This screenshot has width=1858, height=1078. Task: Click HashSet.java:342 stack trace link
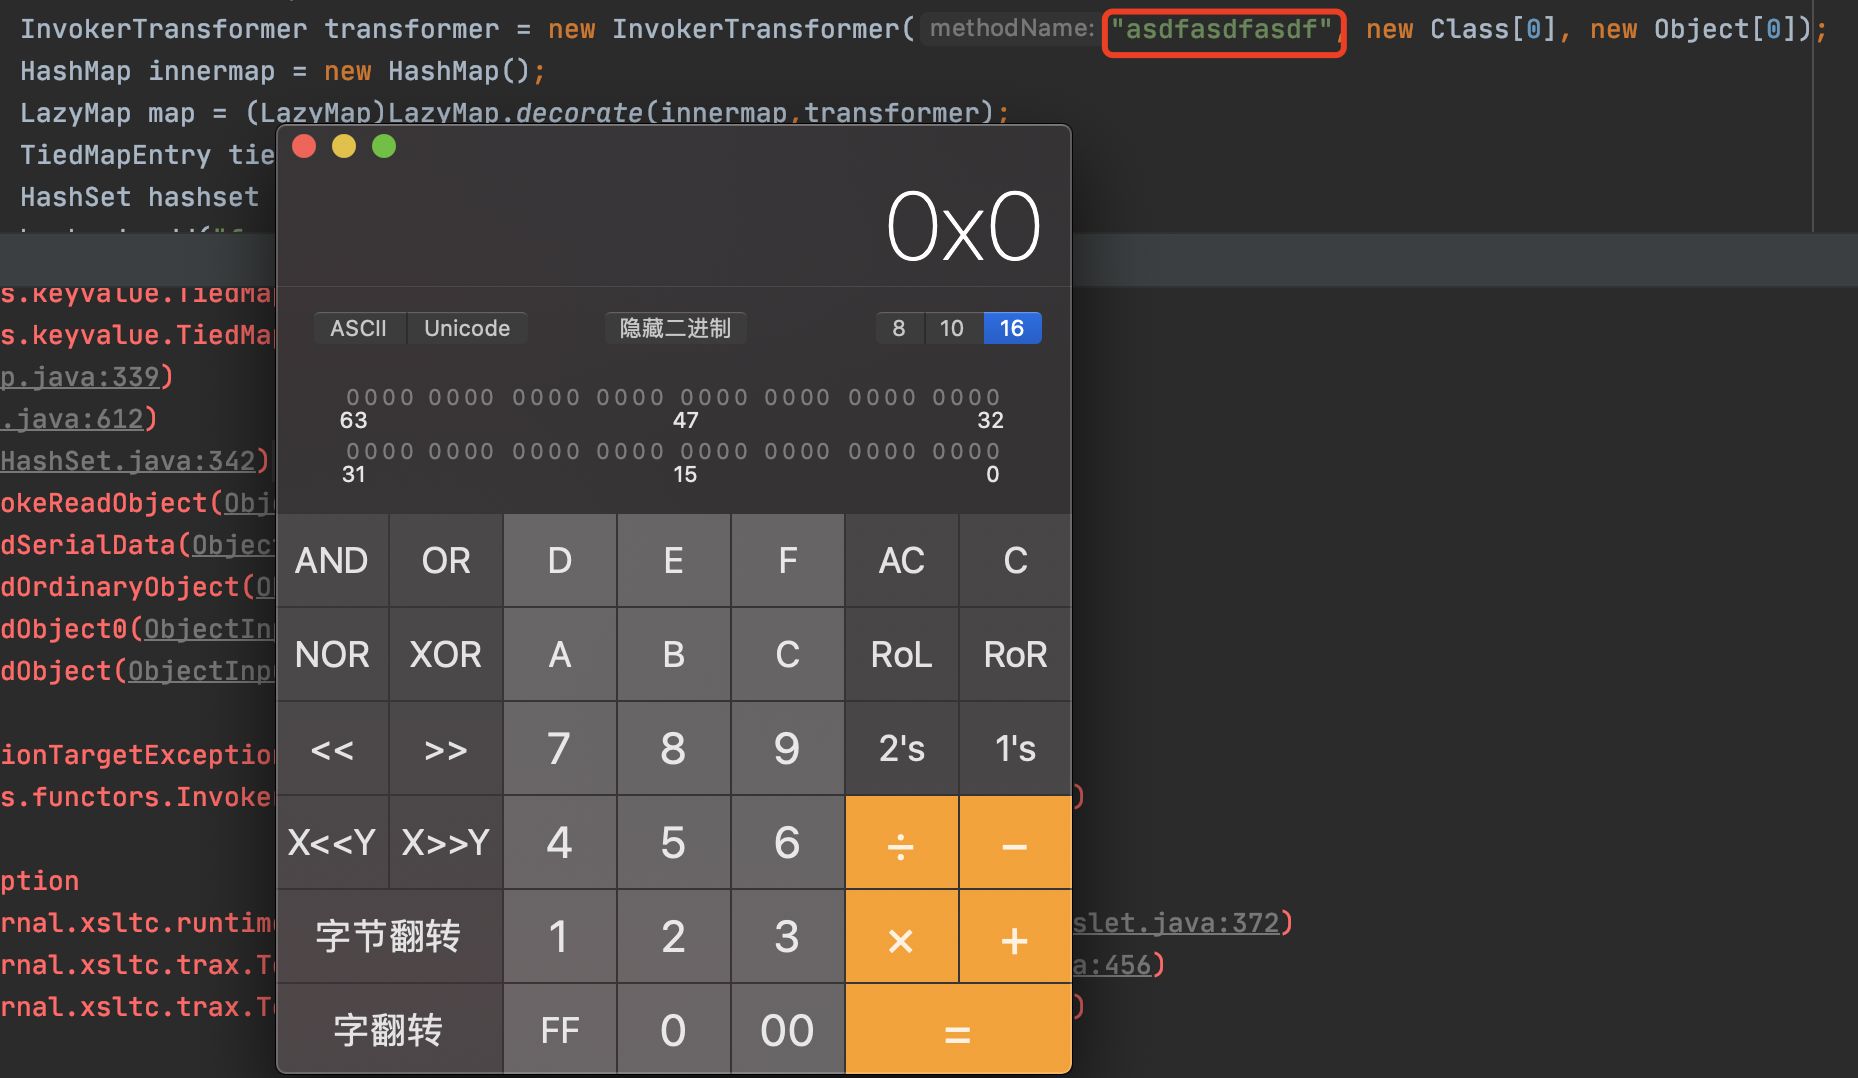click(x=128, y=461)
